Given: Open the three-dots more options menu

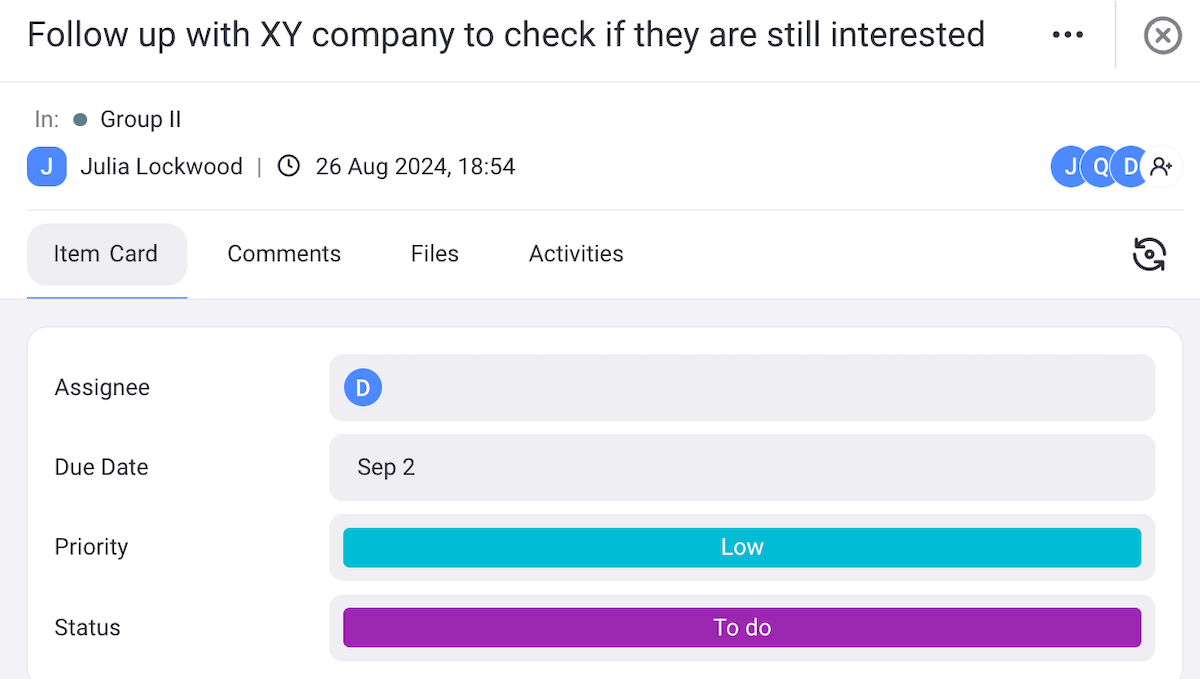Looking at the screenshot, I should (1067, 35).
